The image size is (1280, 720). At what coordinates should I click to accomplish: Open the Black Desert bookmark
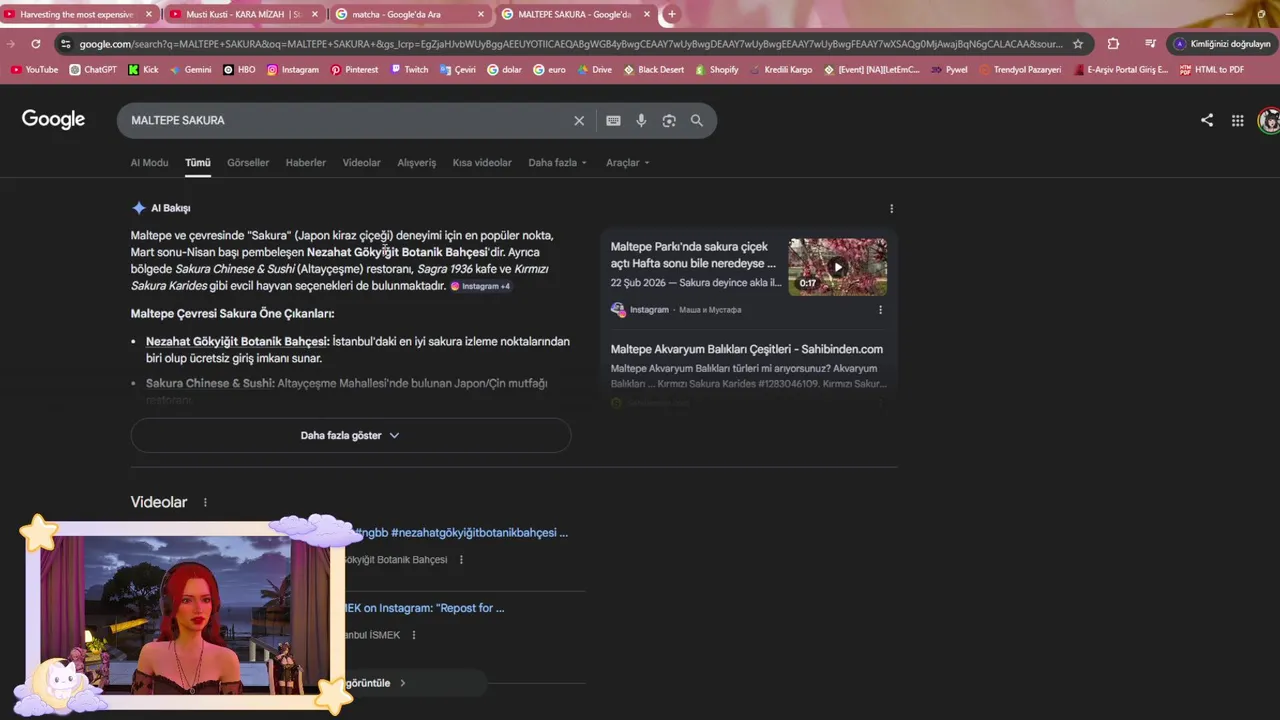coord(653,70)
